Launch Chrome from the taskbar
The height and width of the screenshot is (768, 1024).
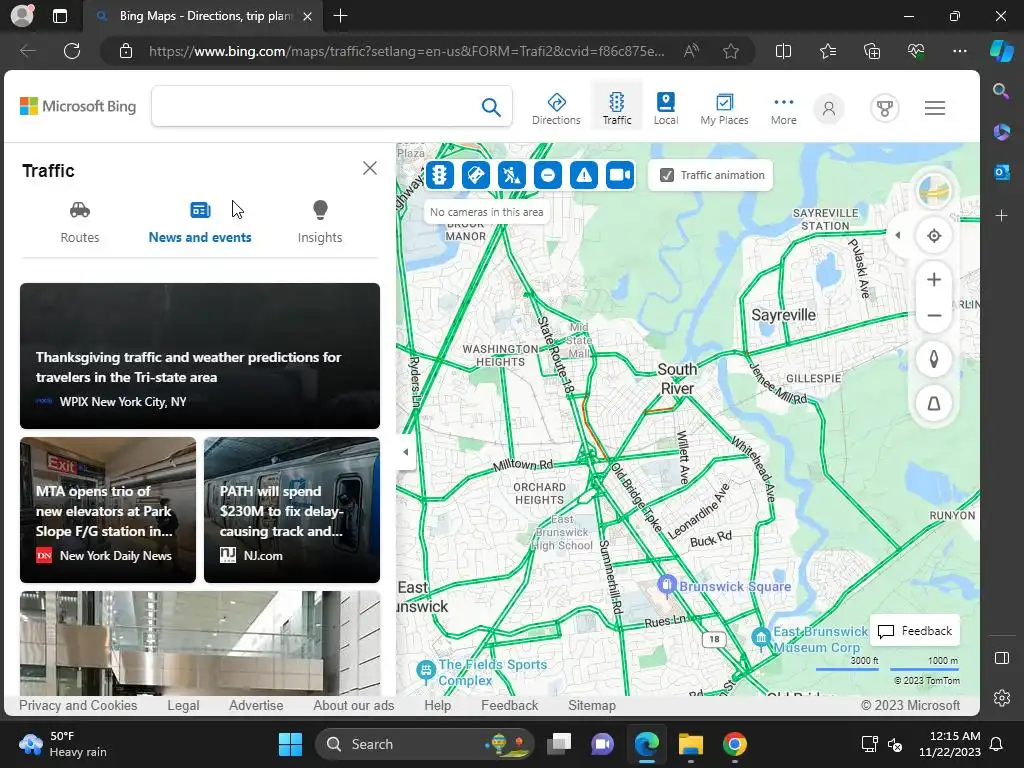[x=735, y=744]
